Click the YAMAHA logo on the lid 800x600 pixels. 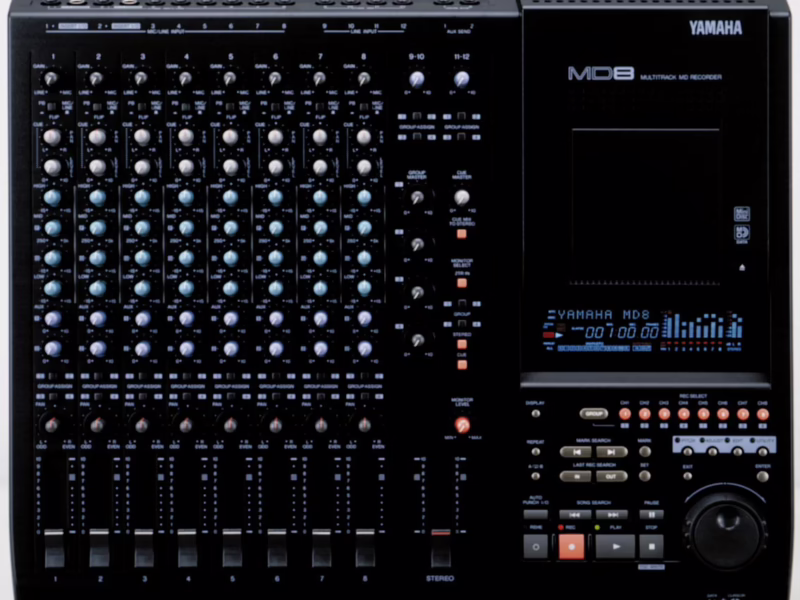coord(716,28)
